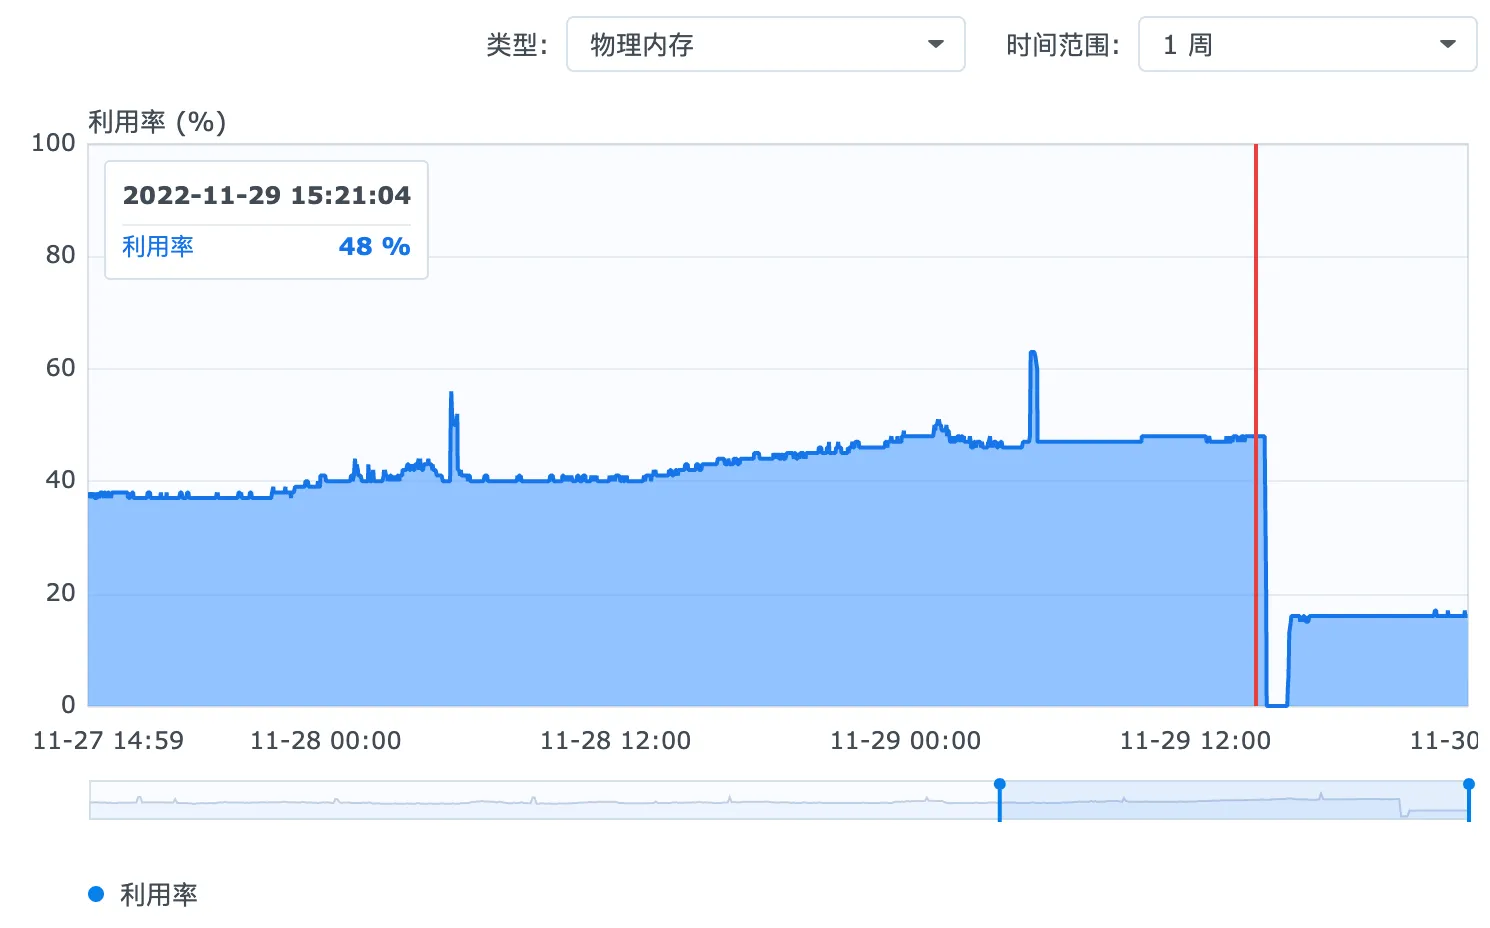Click the 11-28 00:00 x-axis label
The image size is (1490, 928).
[325, 741]
